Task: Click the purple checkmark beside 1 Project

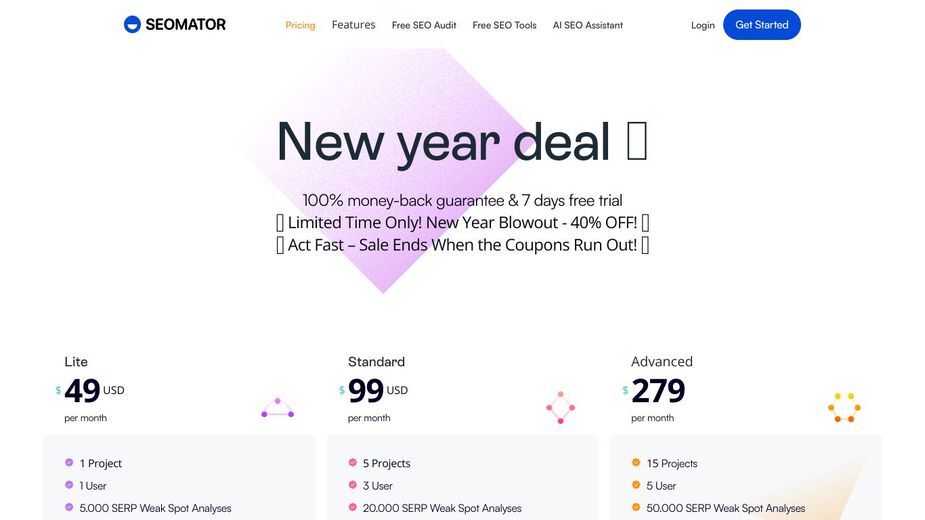Action: coord(69,463)
